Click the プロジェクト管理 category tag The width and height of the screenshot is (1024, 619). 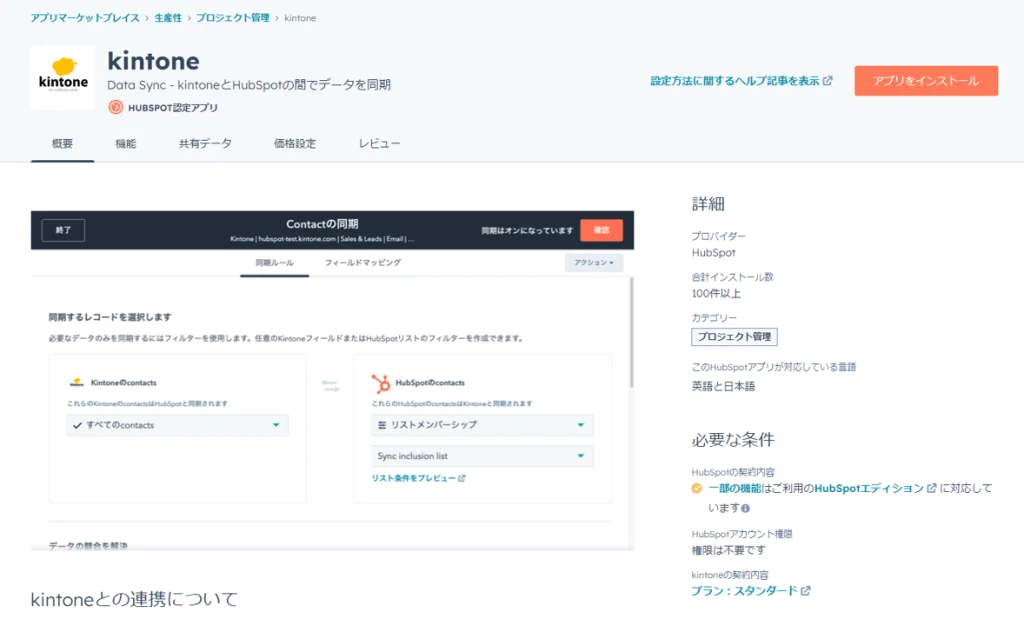(734, 336)
